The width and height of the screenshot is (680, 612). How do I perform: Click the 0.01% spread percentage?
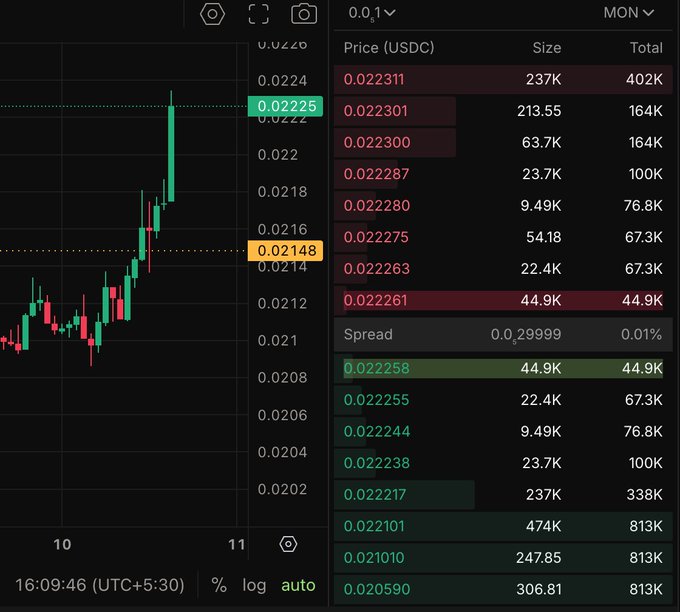(x=641, y=334)
